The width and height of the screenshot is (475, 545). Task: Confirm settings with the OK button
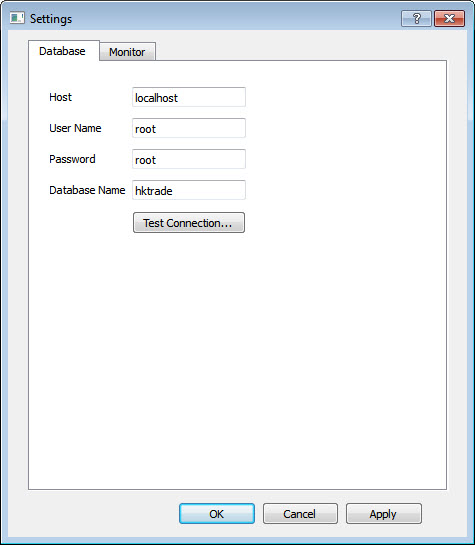click(217, 513)
